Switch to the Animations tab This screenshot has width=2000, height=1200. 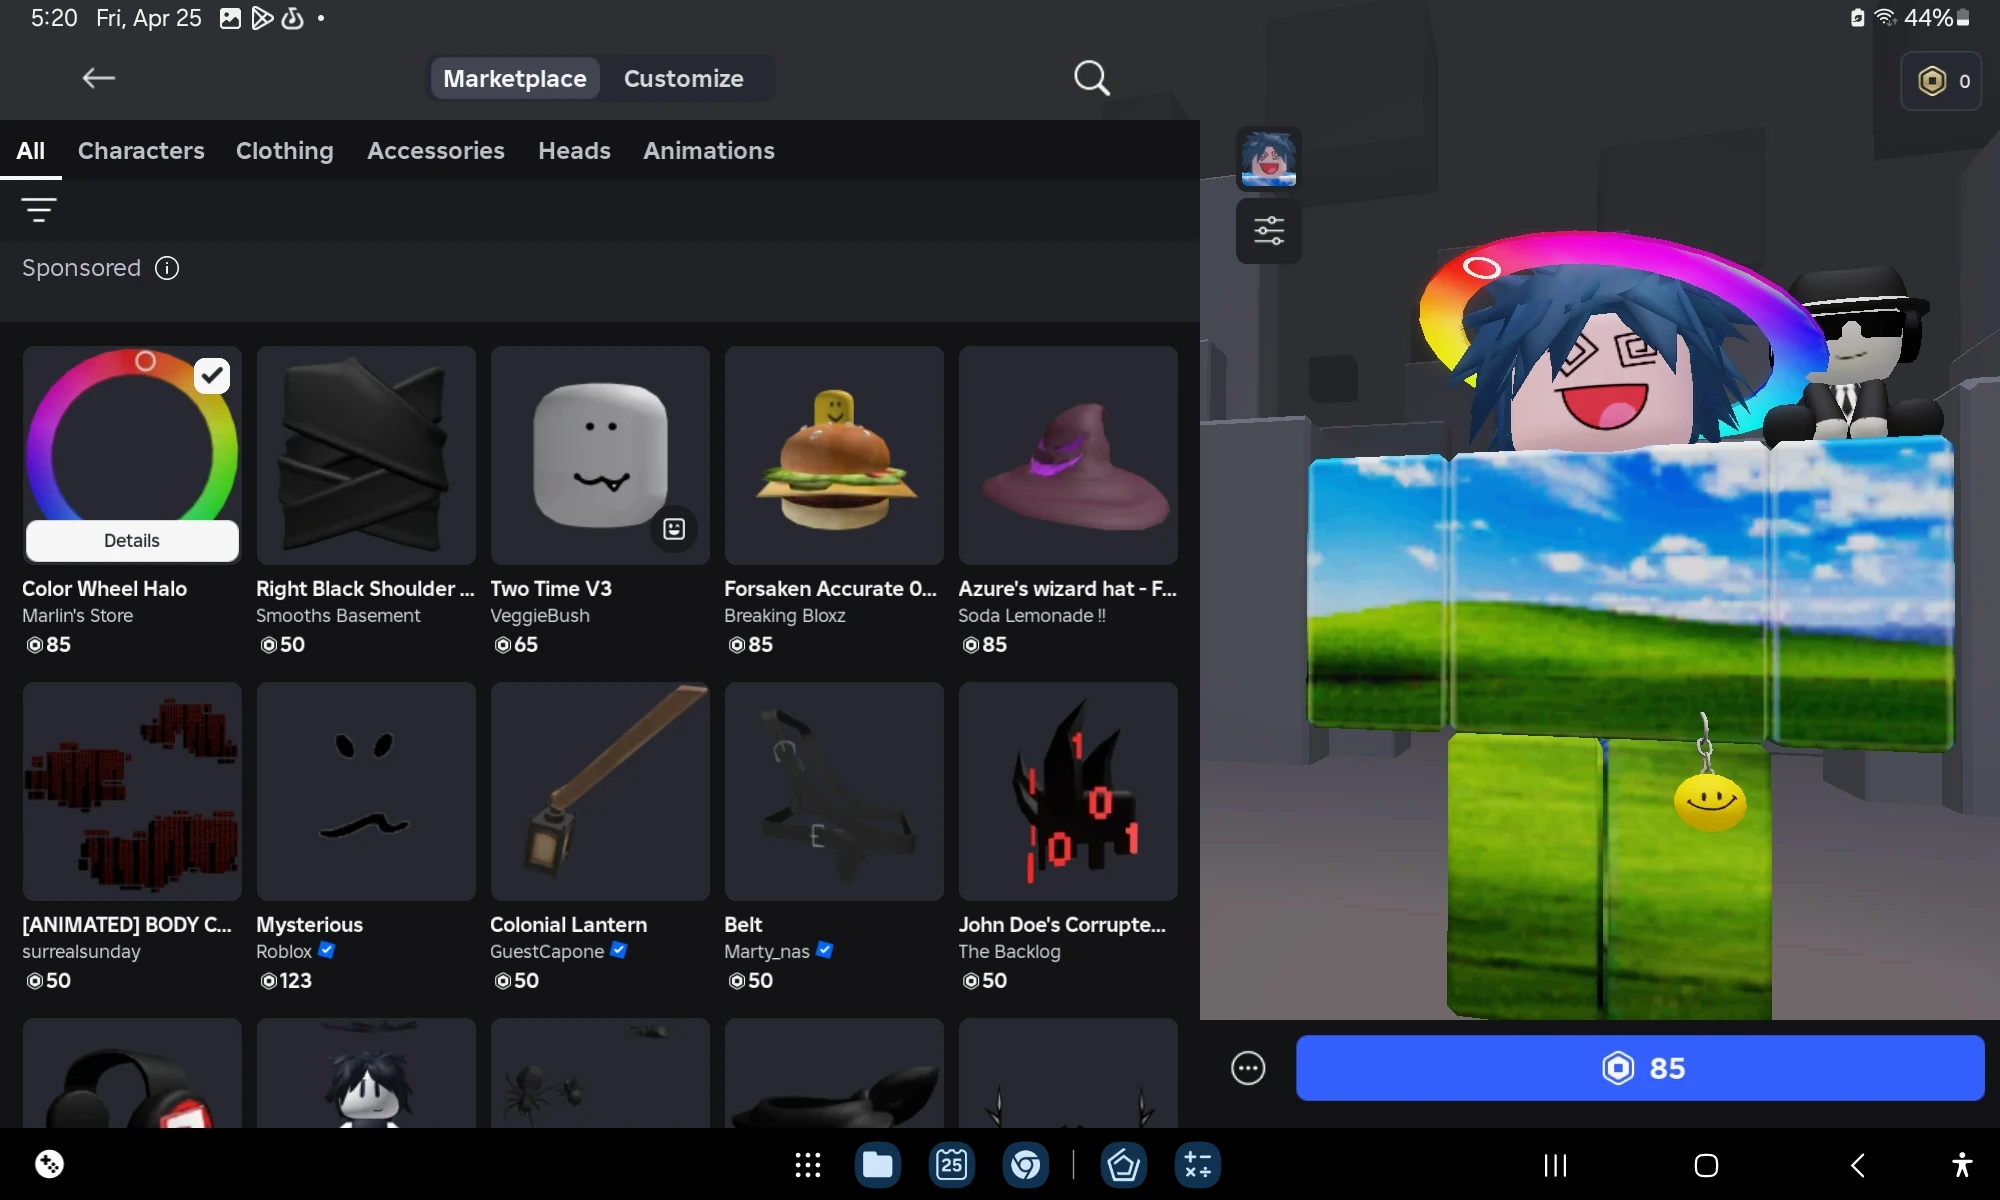[x=708, y=150]
